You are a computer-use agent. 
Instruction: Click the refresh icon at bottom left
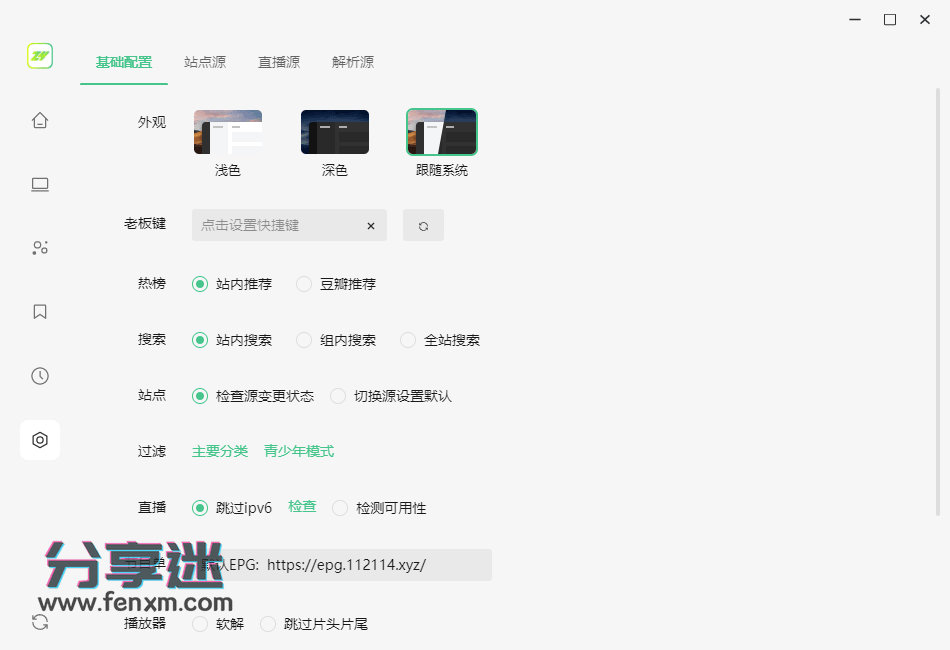[40, 622]
